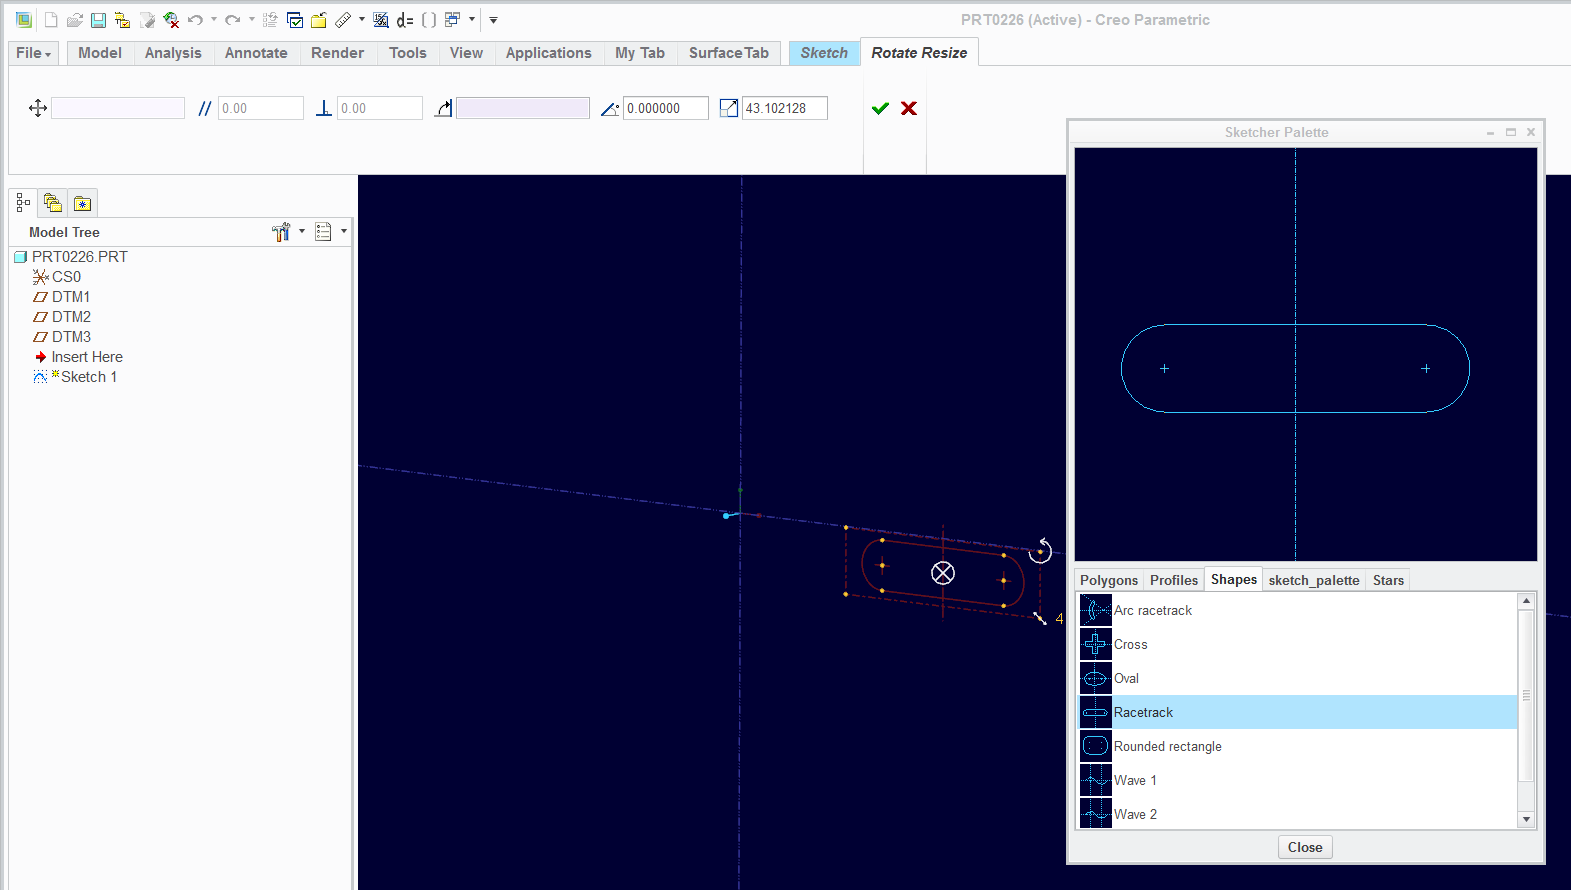Screen dimensions: 1571x890
Task: Click the parentheses parameters icon
Action: tap(429, 20)
